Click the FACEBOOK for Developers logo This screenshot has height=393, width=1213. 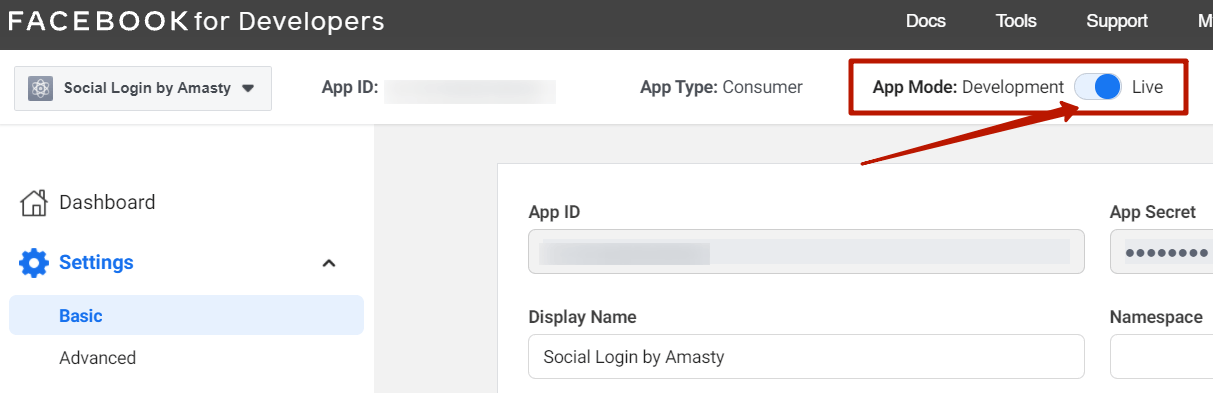(x=196, y=21)
